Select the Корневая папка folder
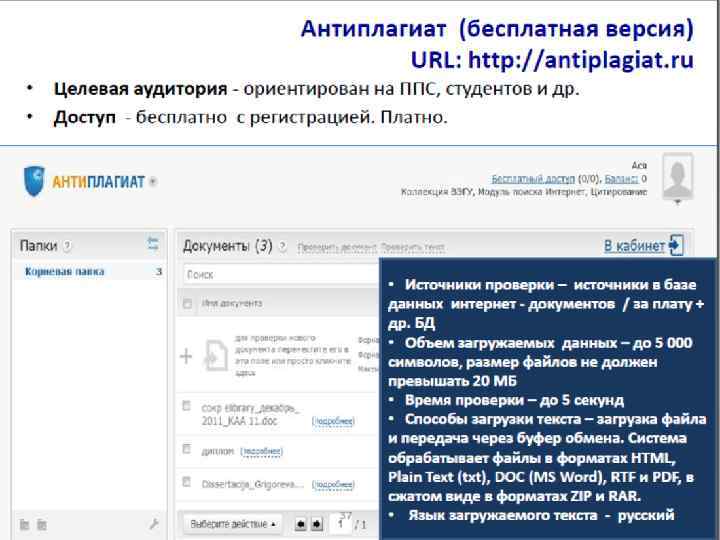Screen dimensions: 720x540 65,271
